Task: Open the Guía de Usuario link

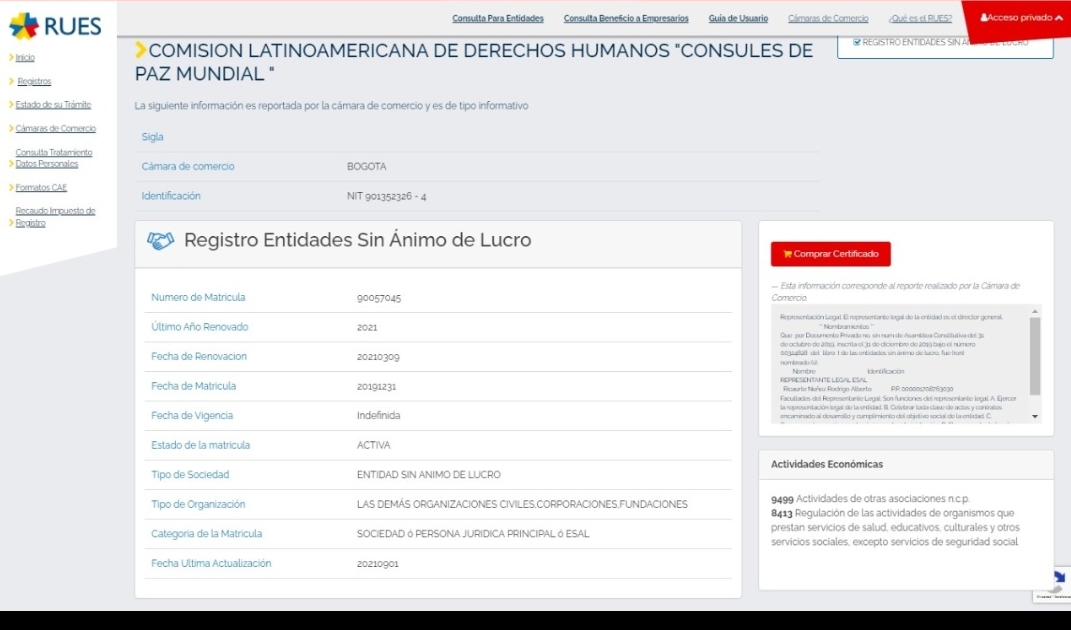Action: 738,18
